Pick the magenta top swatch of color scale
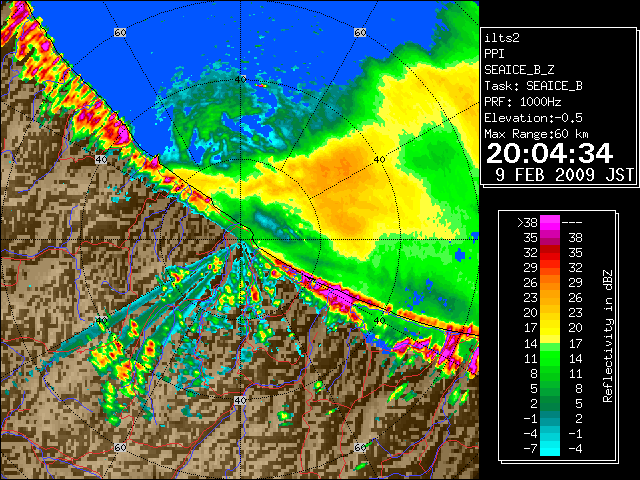640x480 pixels. point(550,223)
